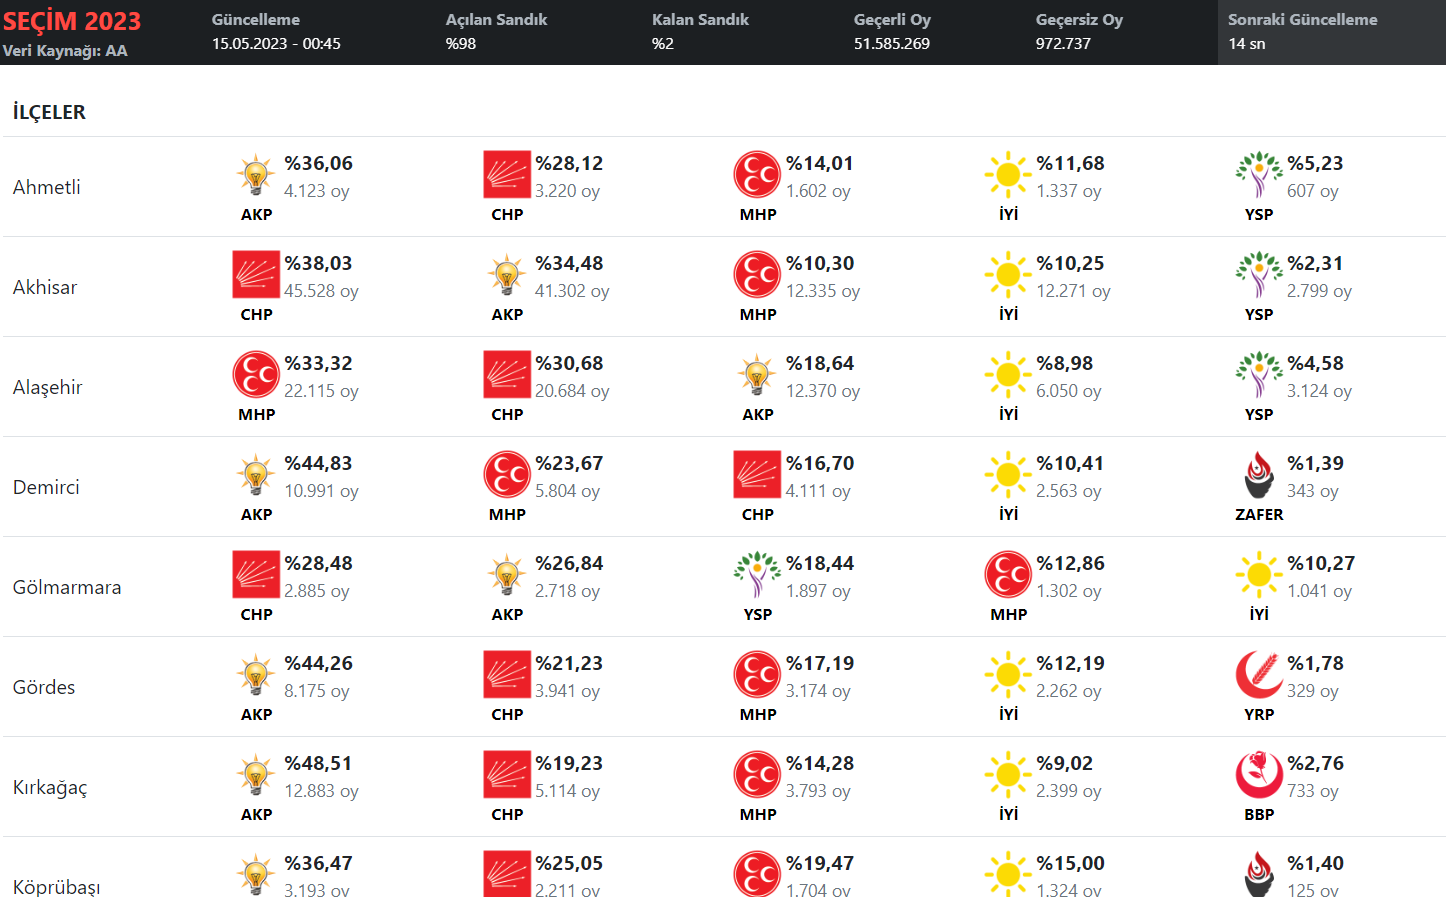Click the CHP logo in Gölmarmara row

[x=256, y=575]
